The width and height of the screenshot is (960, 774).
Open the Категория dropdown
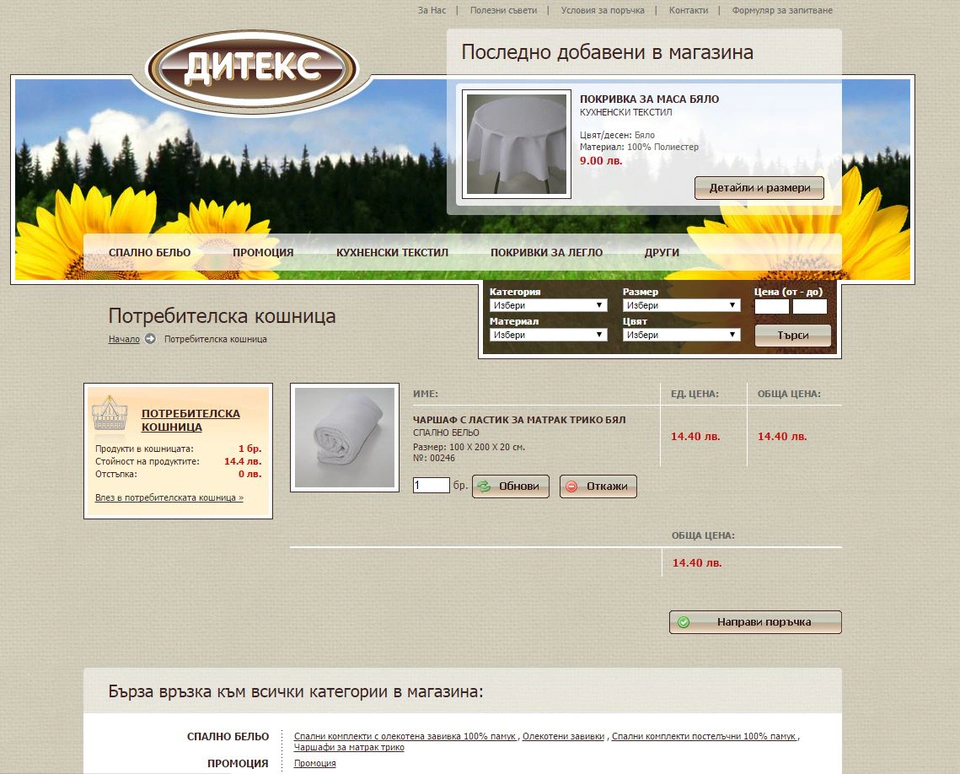point(548,305)
